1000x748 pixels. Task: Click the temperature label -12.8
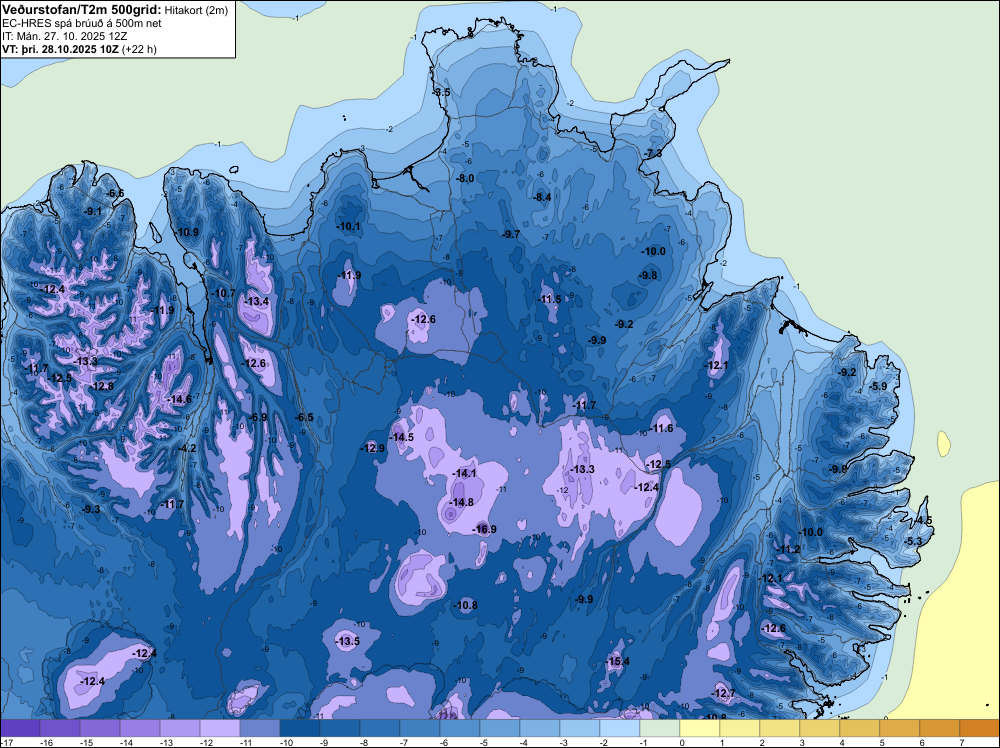pos(102,386)
